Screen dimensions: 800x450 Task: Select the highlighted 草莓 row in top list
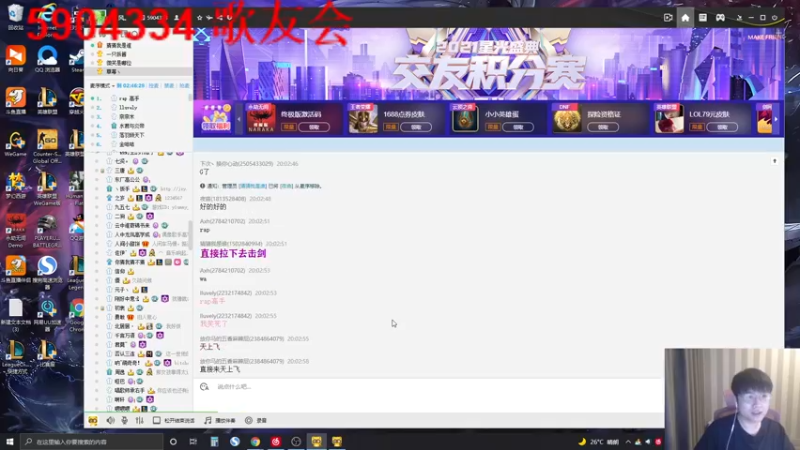coord(139,71)
